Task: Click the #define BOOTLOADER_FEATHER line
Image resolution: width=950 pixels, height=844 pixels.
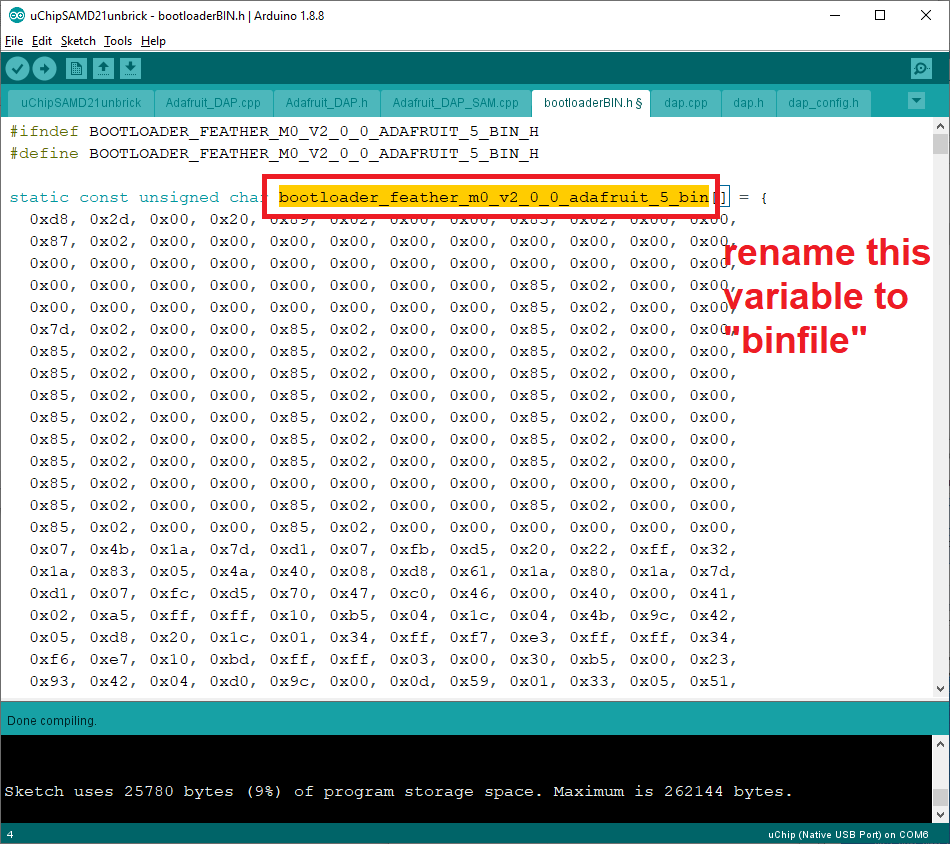Action: pyautogui.click(x=274, y=153)
